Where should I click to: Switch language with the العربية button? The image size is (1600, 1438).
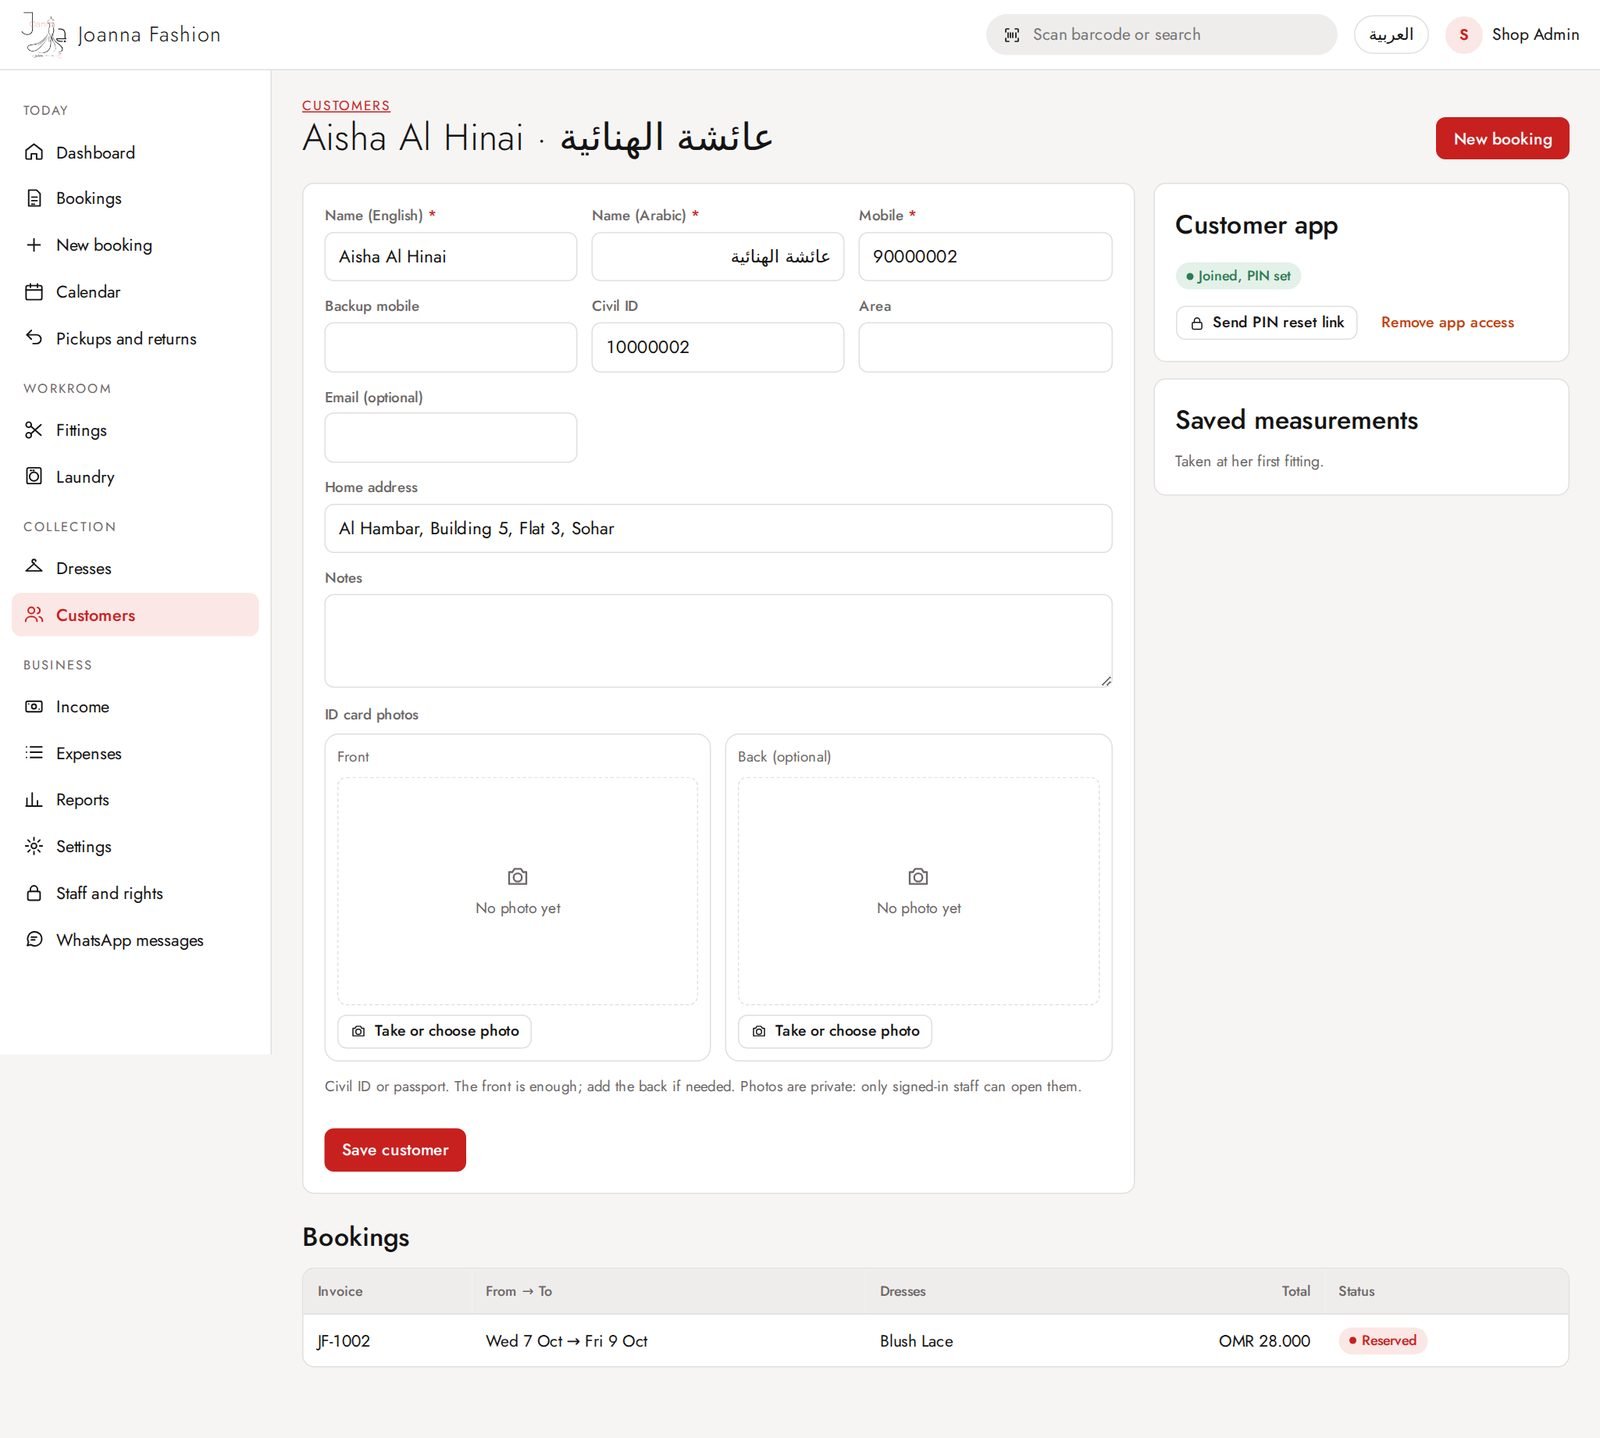(x=1391, y=35)
